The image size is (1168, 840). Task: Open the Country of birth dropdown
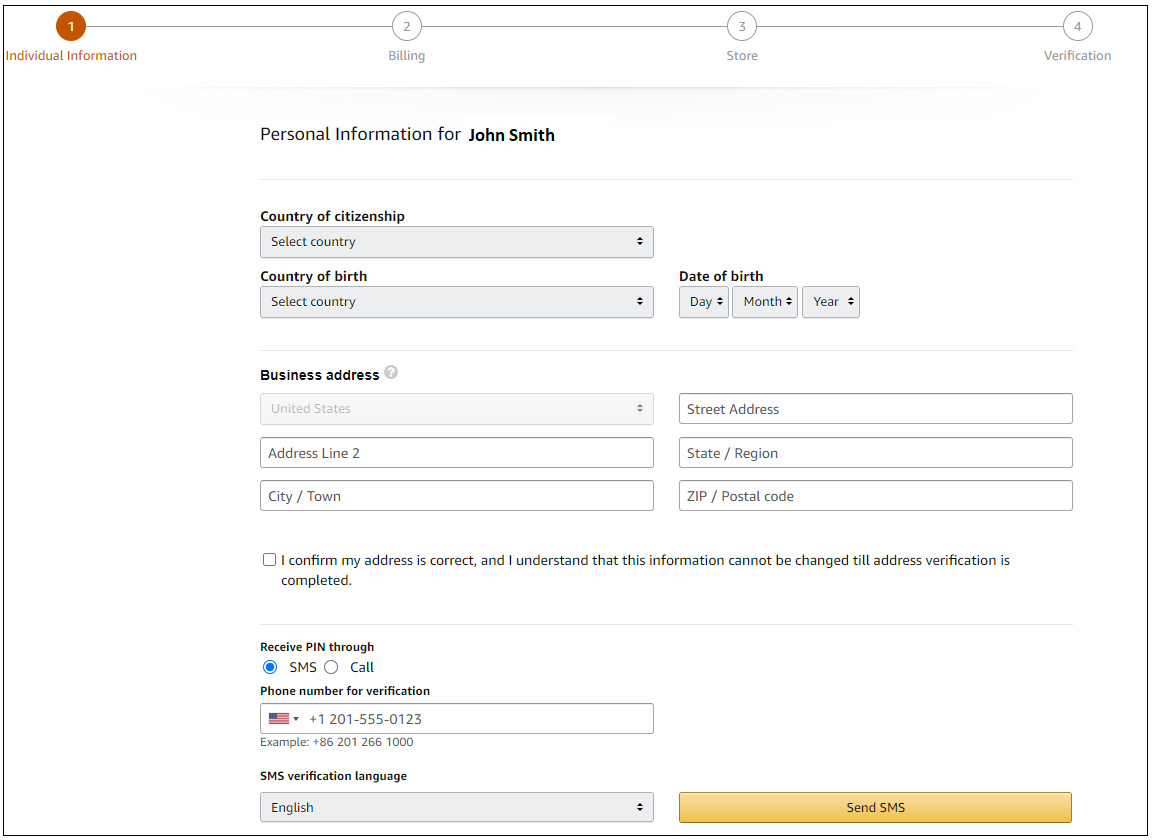pos(456,302)
